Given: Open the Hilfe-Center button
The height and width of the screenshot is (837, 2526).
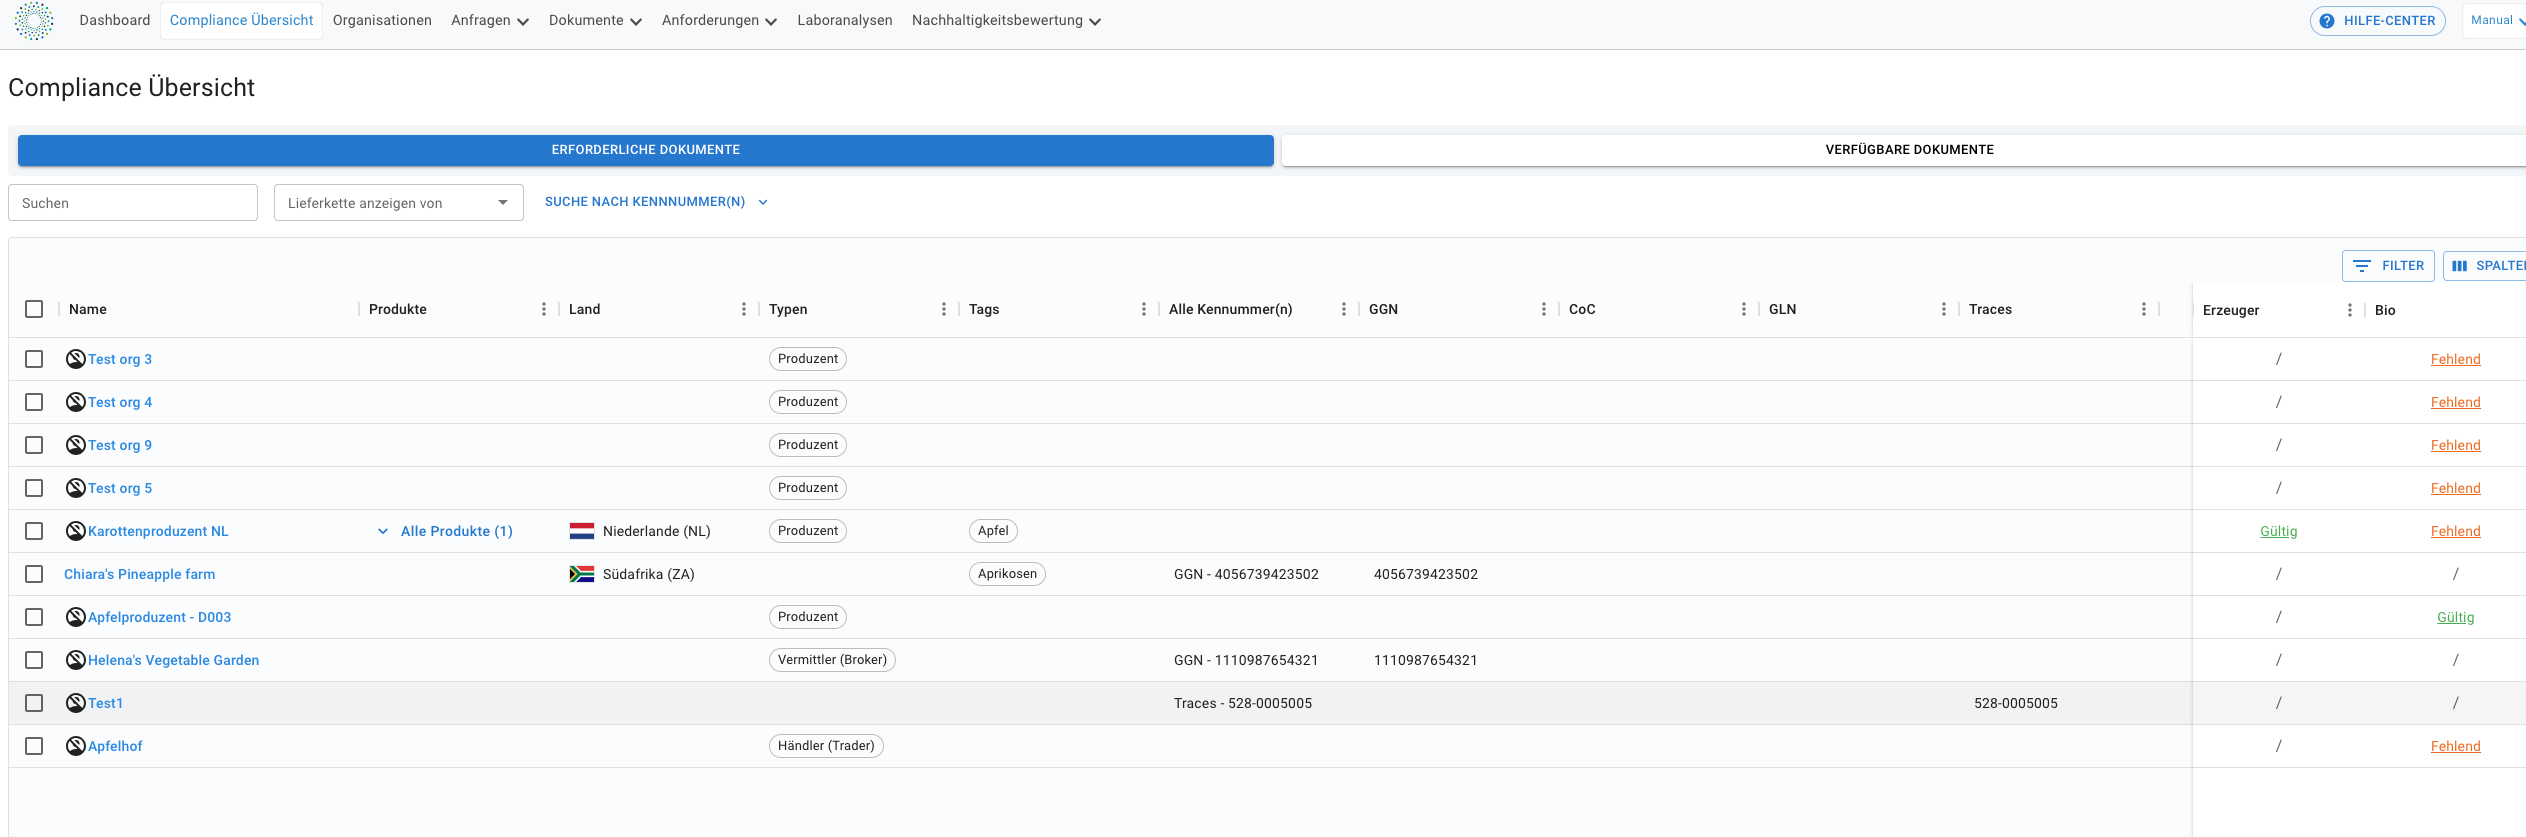Looking at the screenshot, I should [x=2377, y=21].
